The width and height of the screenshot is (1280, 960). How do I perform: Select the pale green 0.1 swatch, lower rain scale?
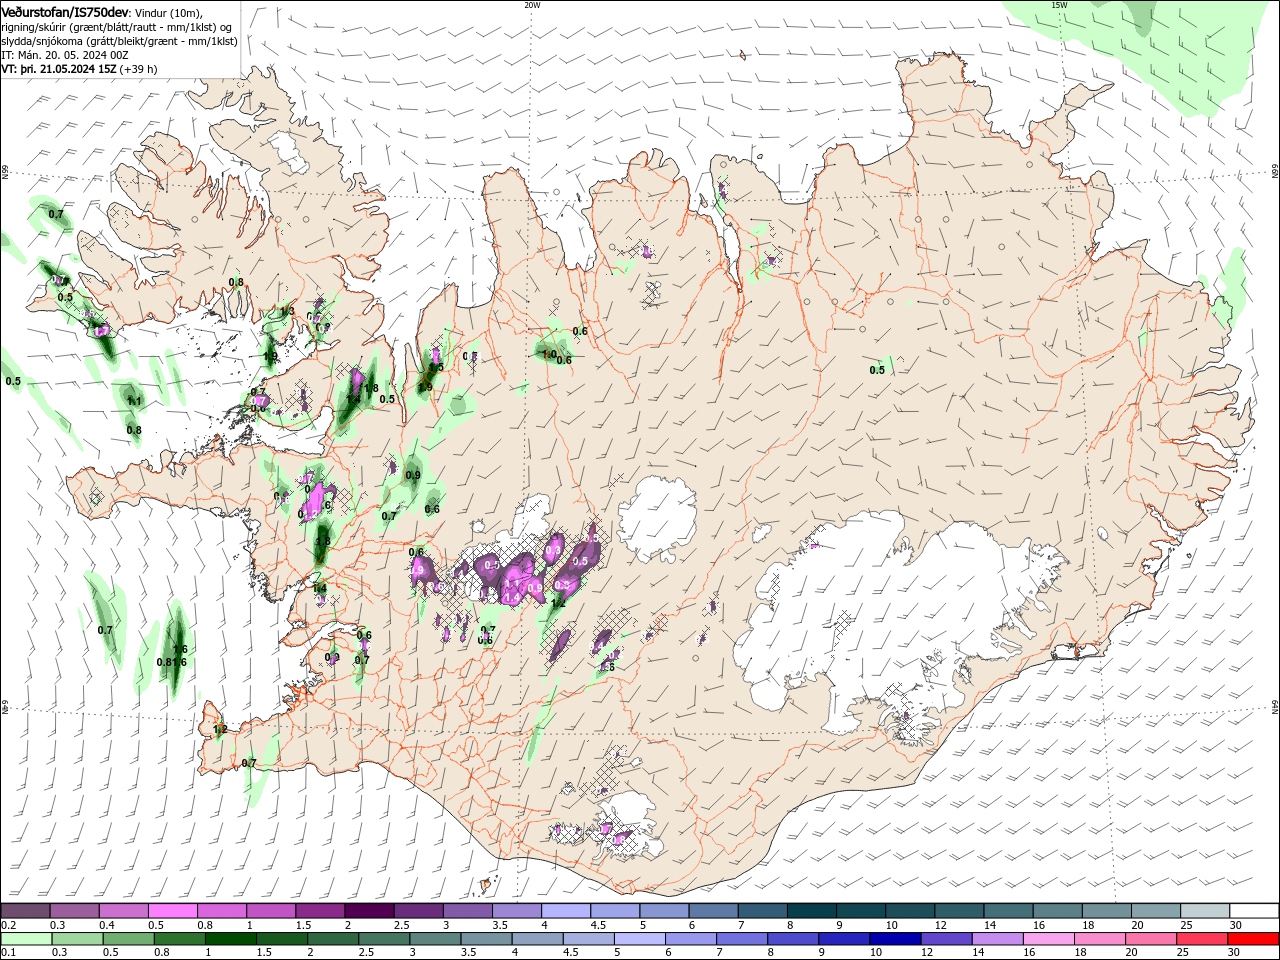click(x=26, y=939)
